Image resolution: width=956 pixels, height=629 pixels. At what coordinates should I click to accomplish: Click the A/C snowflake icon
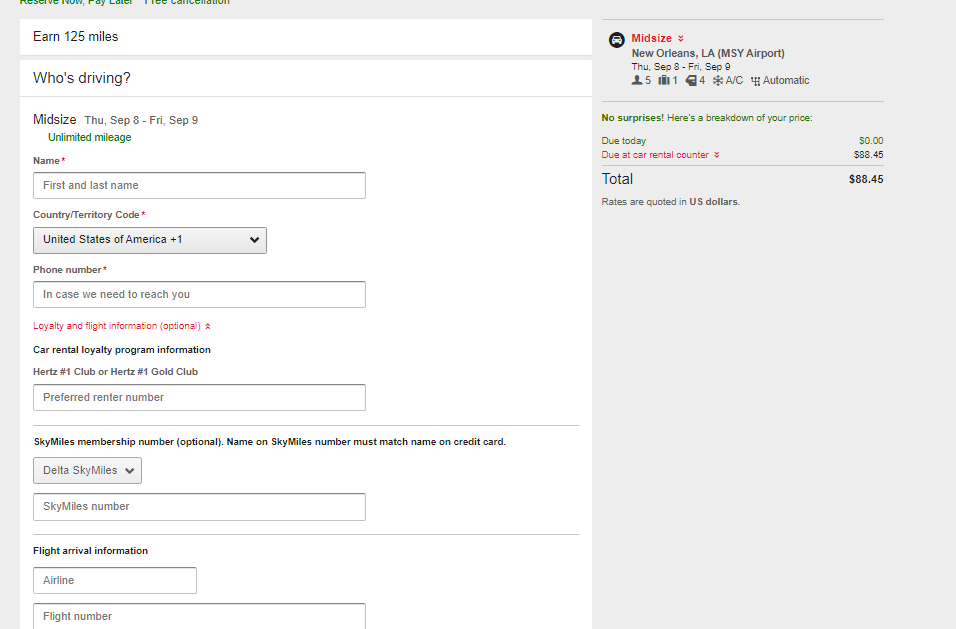718,80
